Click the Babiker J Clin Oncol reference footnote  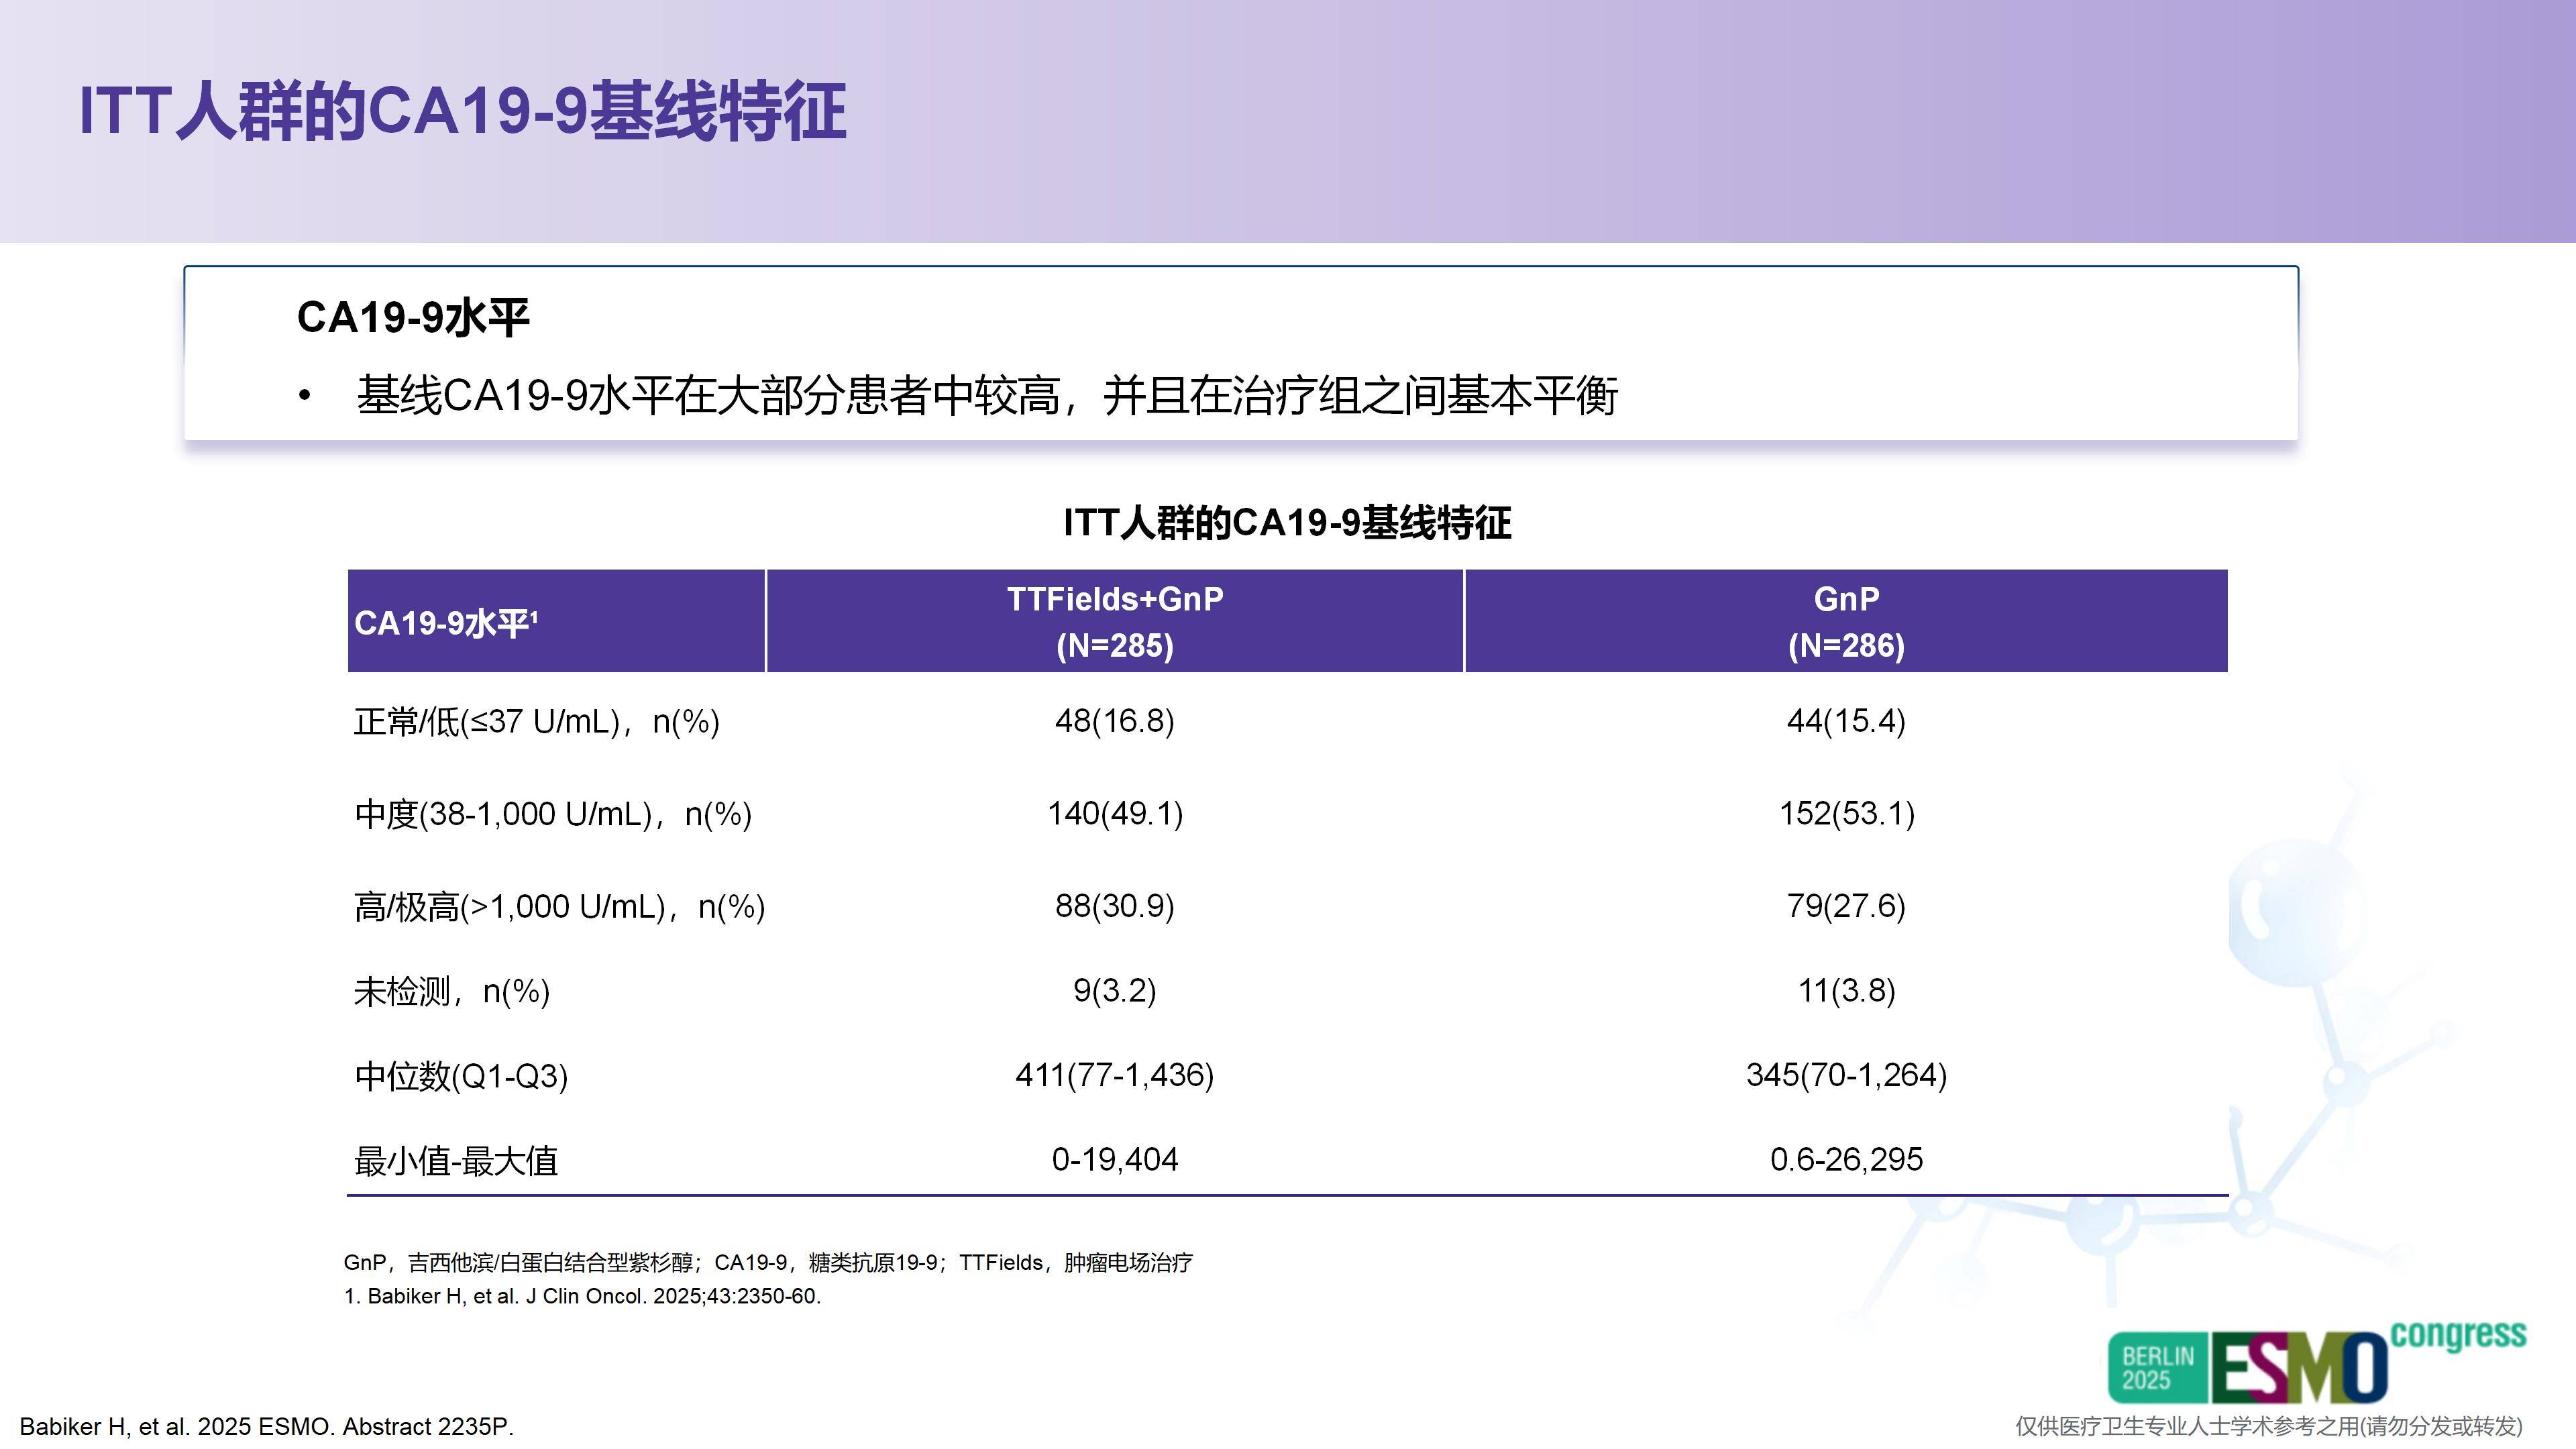point(582,1297)
